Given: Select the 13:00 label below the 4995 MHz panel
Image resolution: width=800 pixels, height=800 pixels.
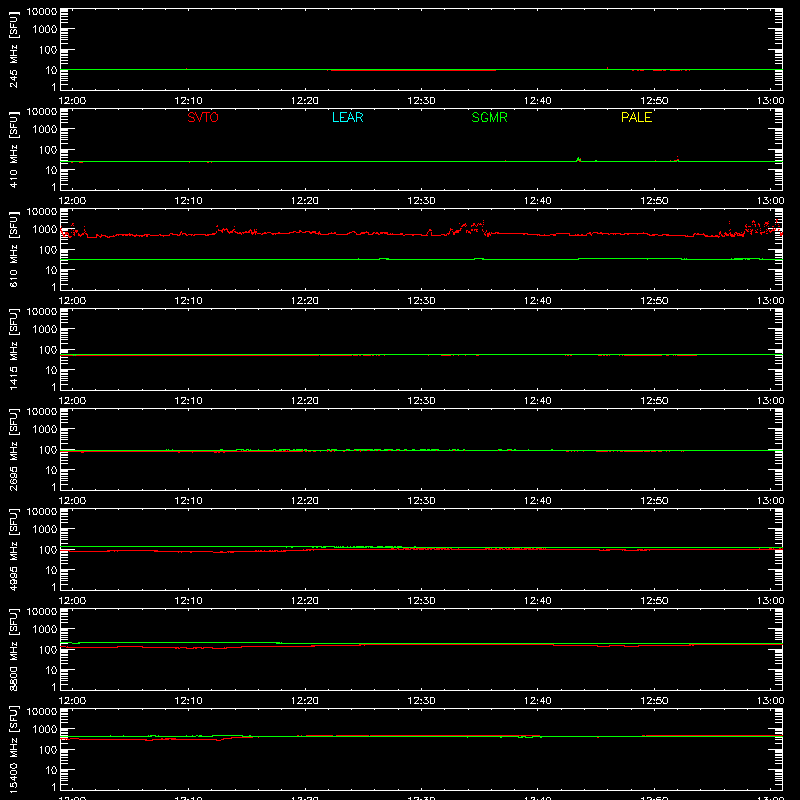Looking at the screenshot, I should click(770, 601).
